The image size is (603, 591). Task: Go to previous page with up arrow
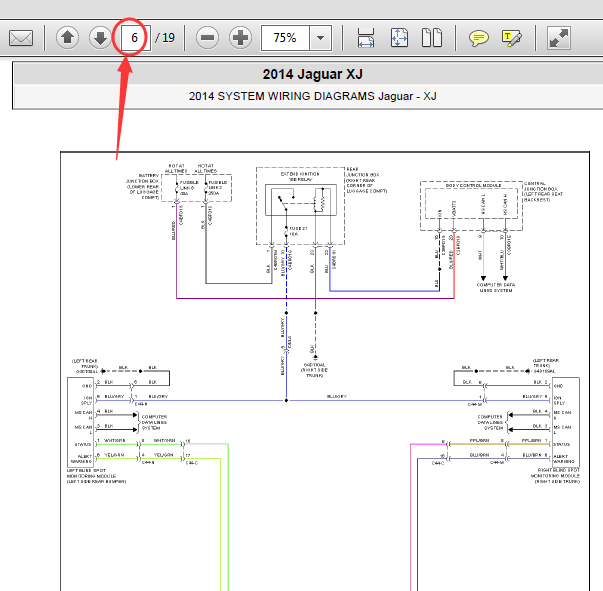pyautogui.click(x=68, y=38)
